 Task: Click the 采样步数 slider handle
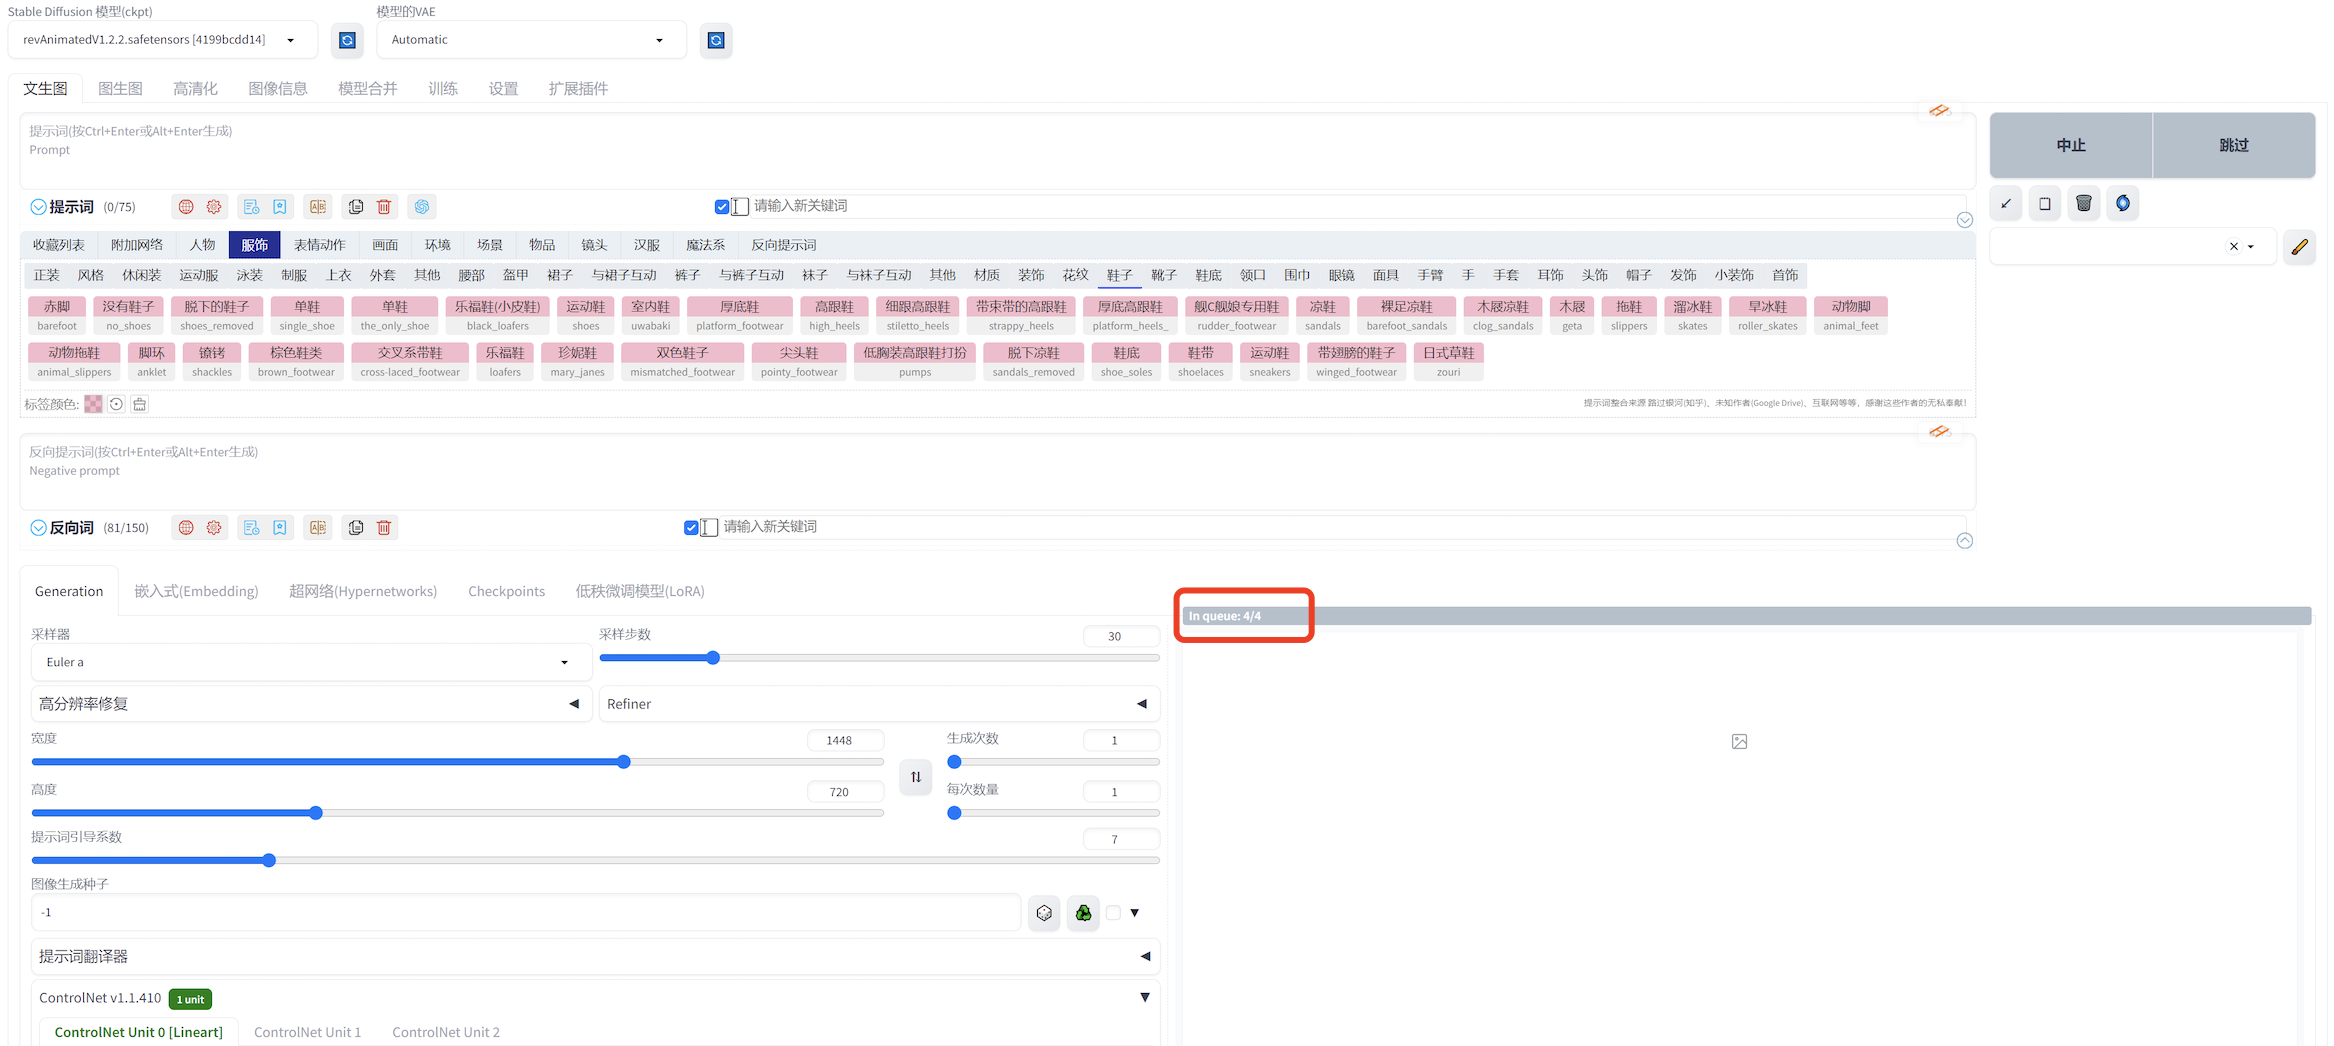point(713,658)
